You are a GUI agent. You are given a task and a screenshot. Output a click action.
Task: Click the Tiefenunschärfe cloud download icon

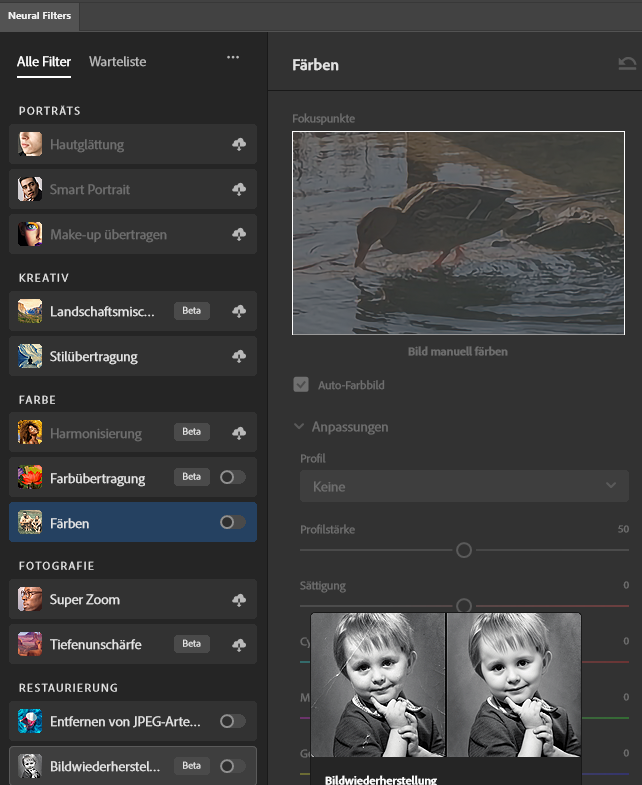[238, 645]
